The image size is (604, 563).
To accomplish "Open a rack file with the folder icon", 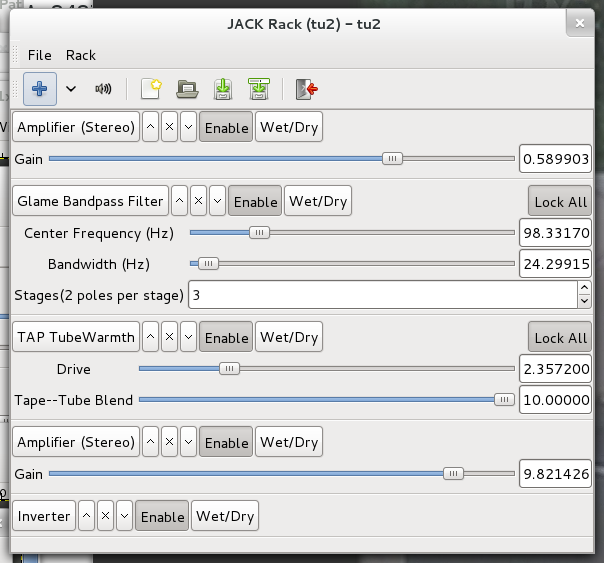I will click(x=187, y=89).
